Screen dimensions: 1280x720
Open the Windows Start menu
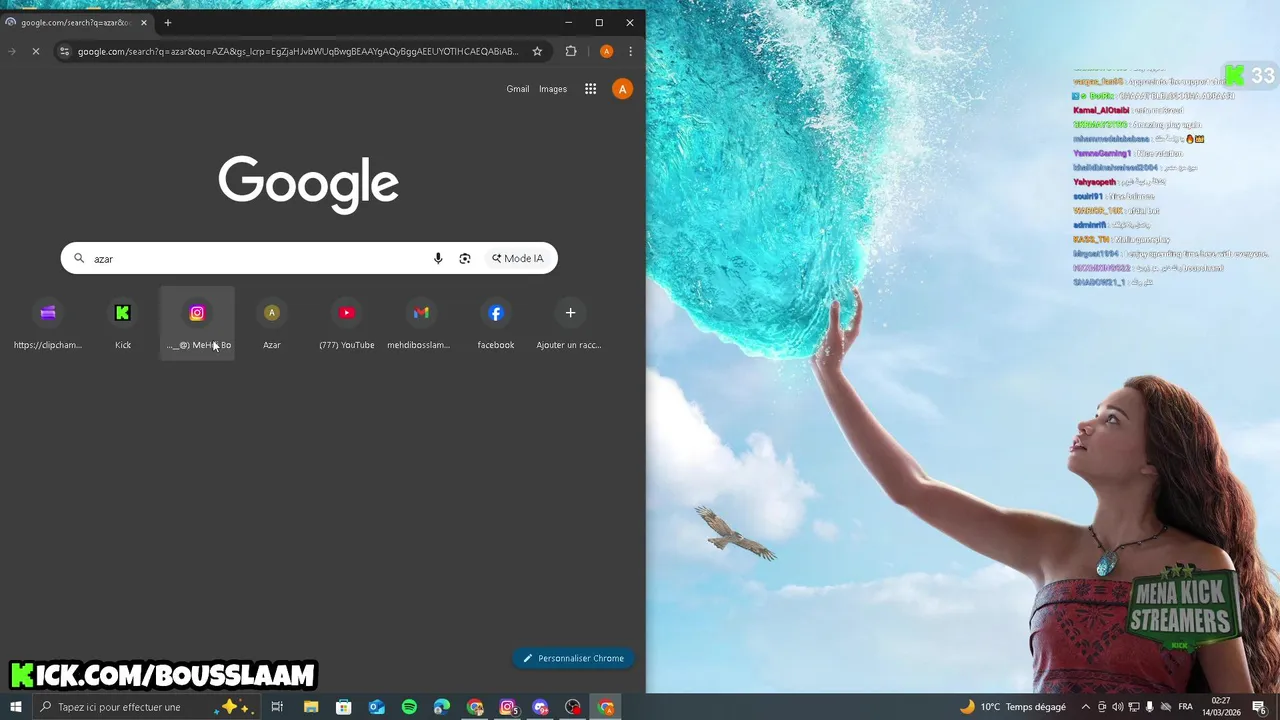point(16,707)
